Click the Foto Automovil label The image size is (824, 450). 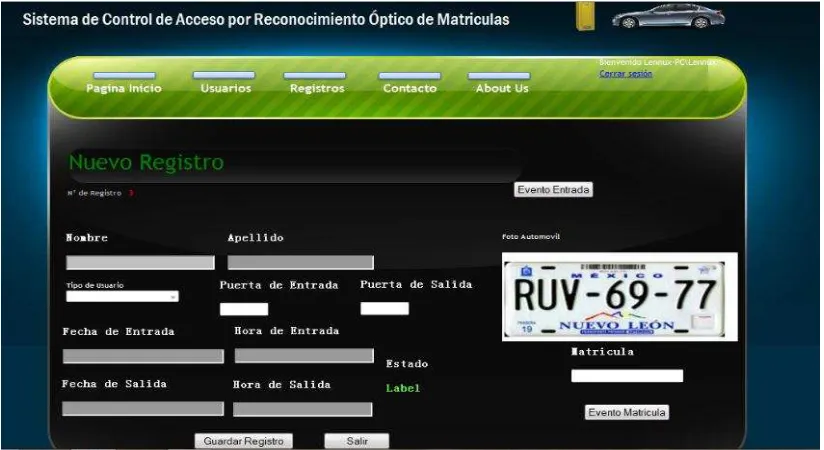click(x=531, y=237)
